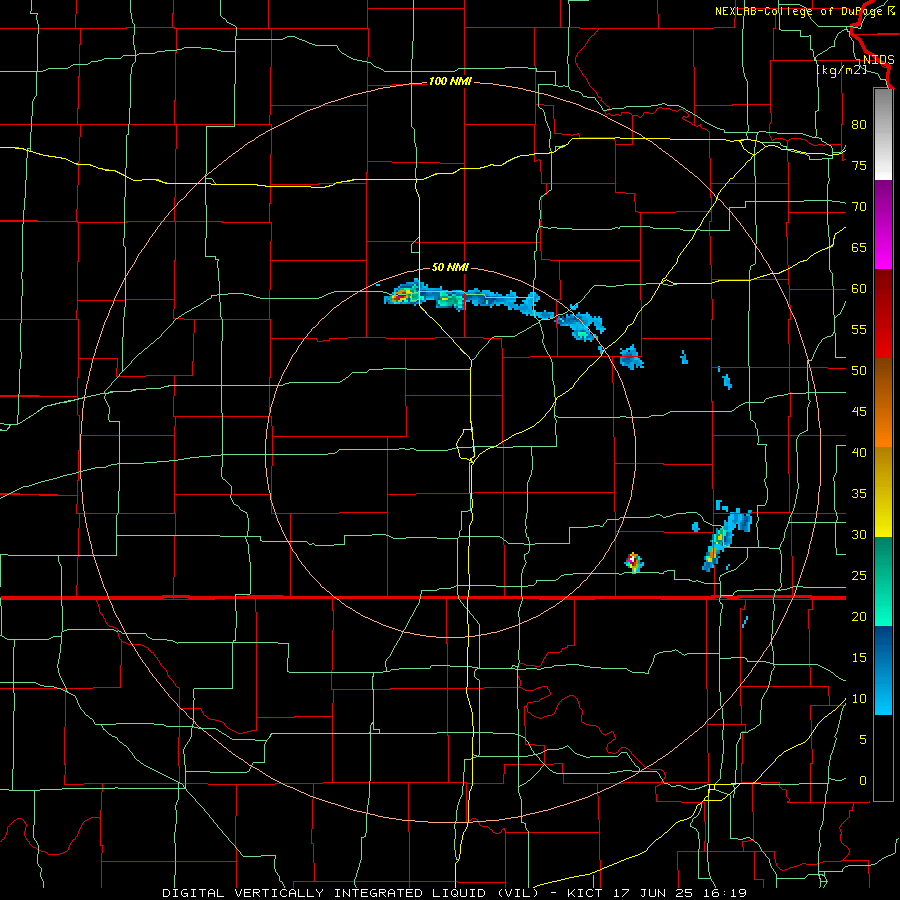Click the blue segment of the color scale
The image size is (900, 900).
[883, 670]
